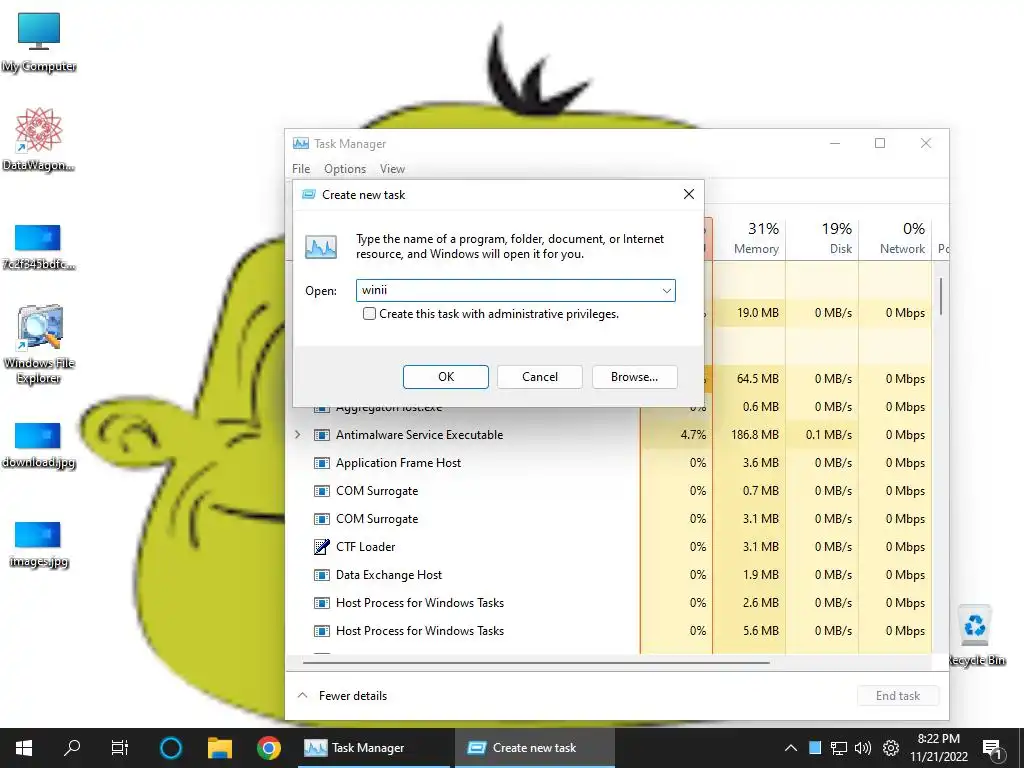Switch to Create new task taskbar button
The image size is (1024, 768).
(x=535, y=748)
